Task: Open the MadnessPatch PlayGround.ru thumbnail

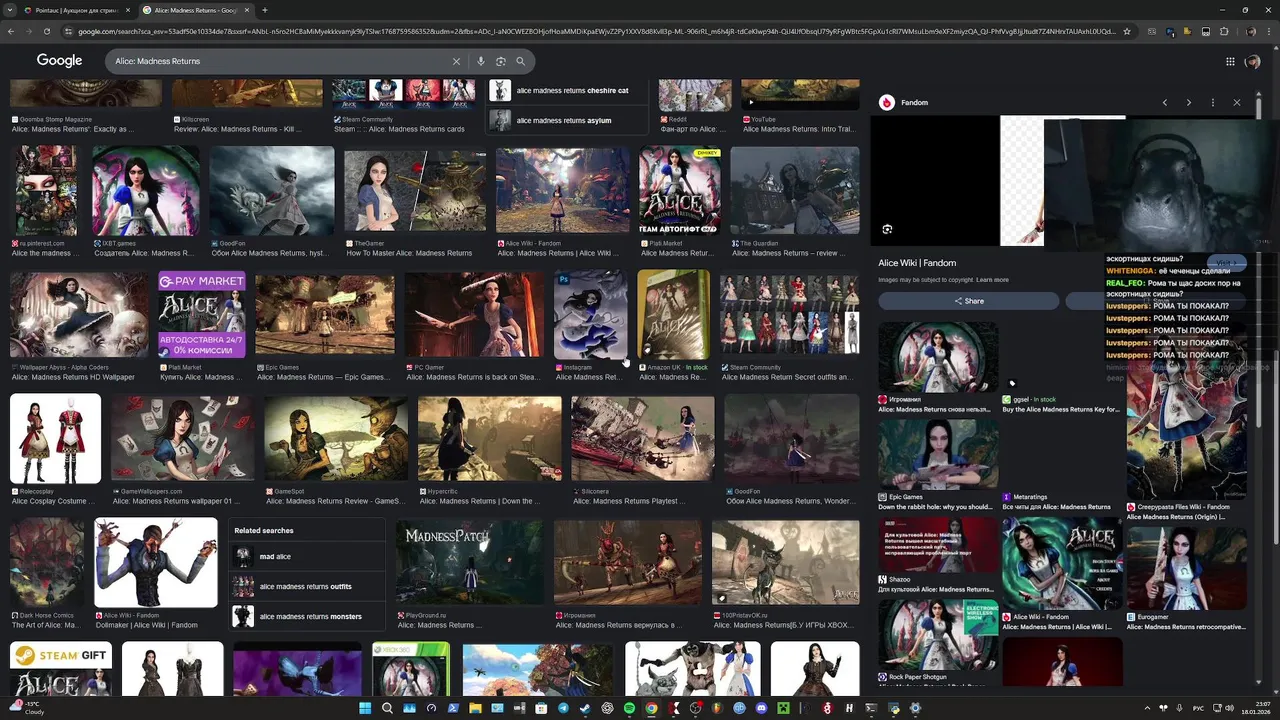Action: pos(470,563)
